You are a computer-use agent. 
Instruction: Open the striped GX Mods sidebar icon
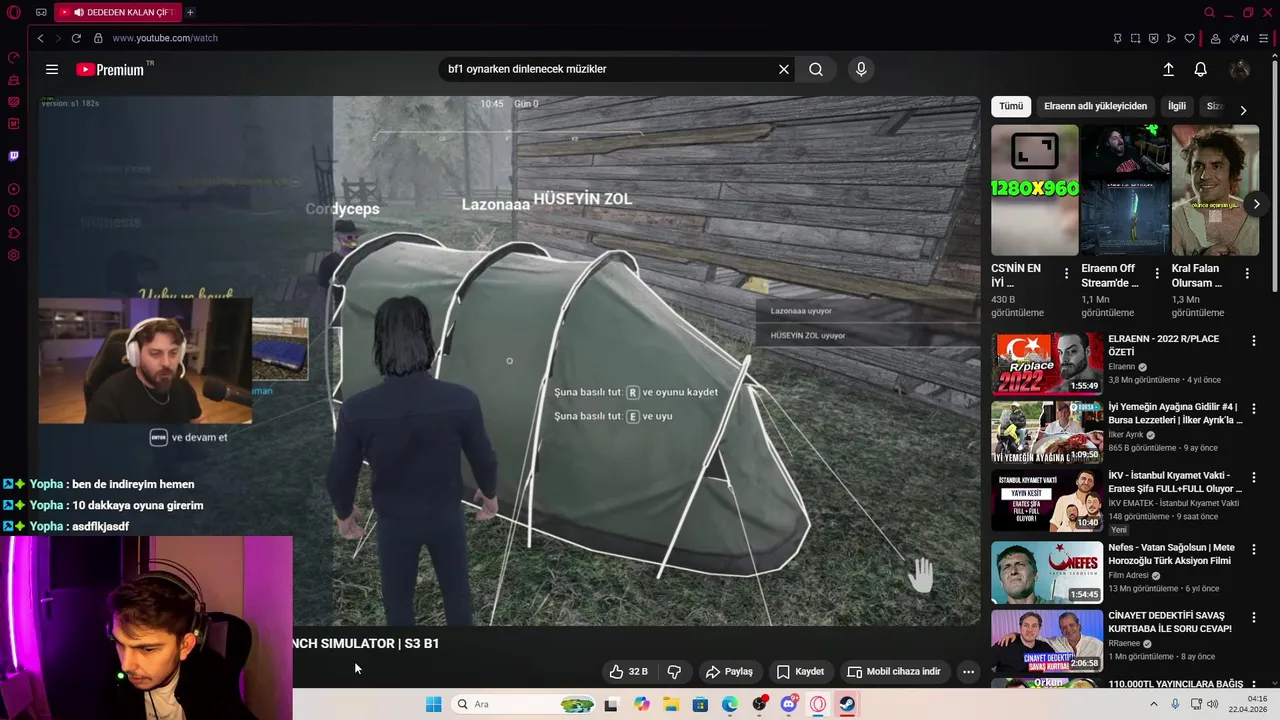click(x=13, y=102)
